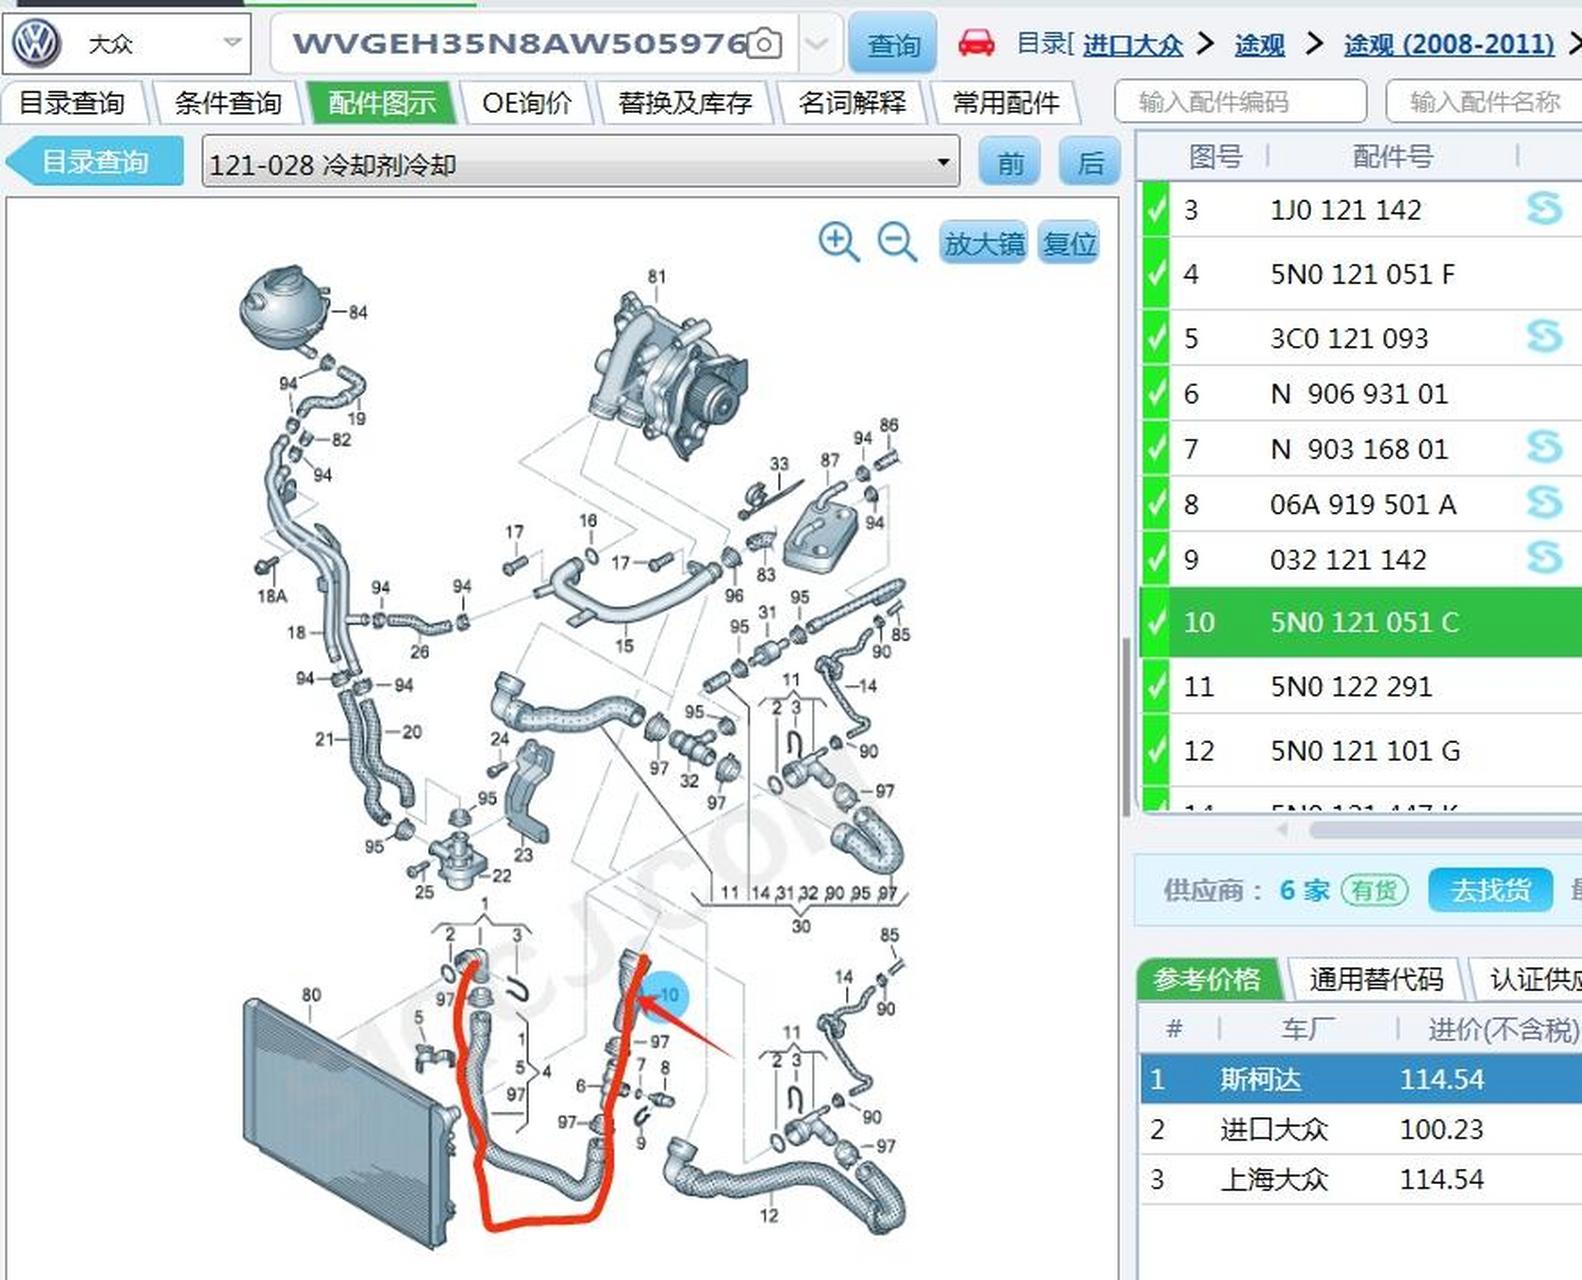Viewport: 1582px width, 1280px height.
Task: Click the 进价(不含税) column header
Action: tap(1503, 1029)
